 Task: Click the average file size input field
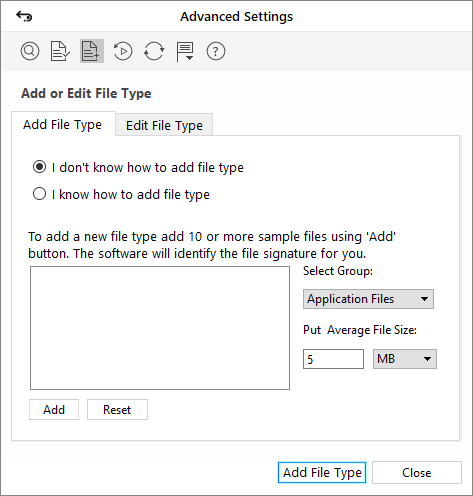[x=333, y=359]
